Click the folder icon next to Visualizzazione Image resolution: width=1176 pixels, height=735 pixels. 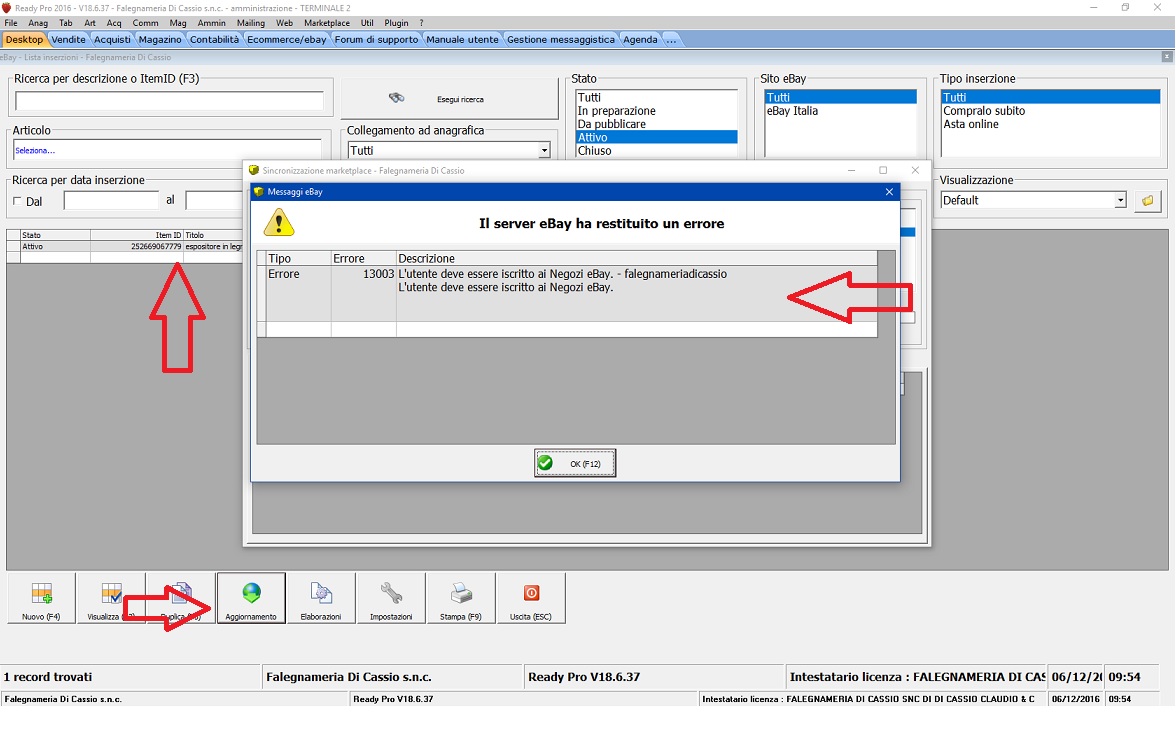pyautogui.click(x=1148, y=201)
